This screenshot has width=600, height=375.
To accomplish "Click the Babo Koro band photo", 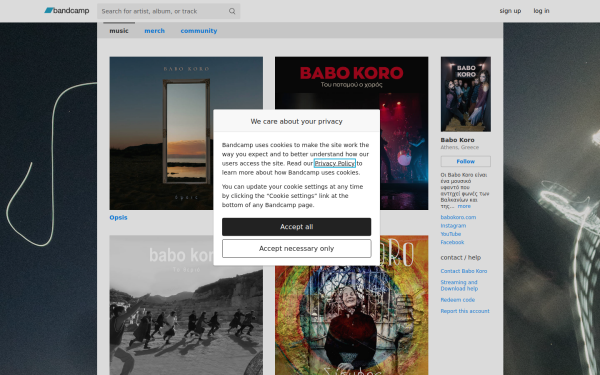I will 466,94.
